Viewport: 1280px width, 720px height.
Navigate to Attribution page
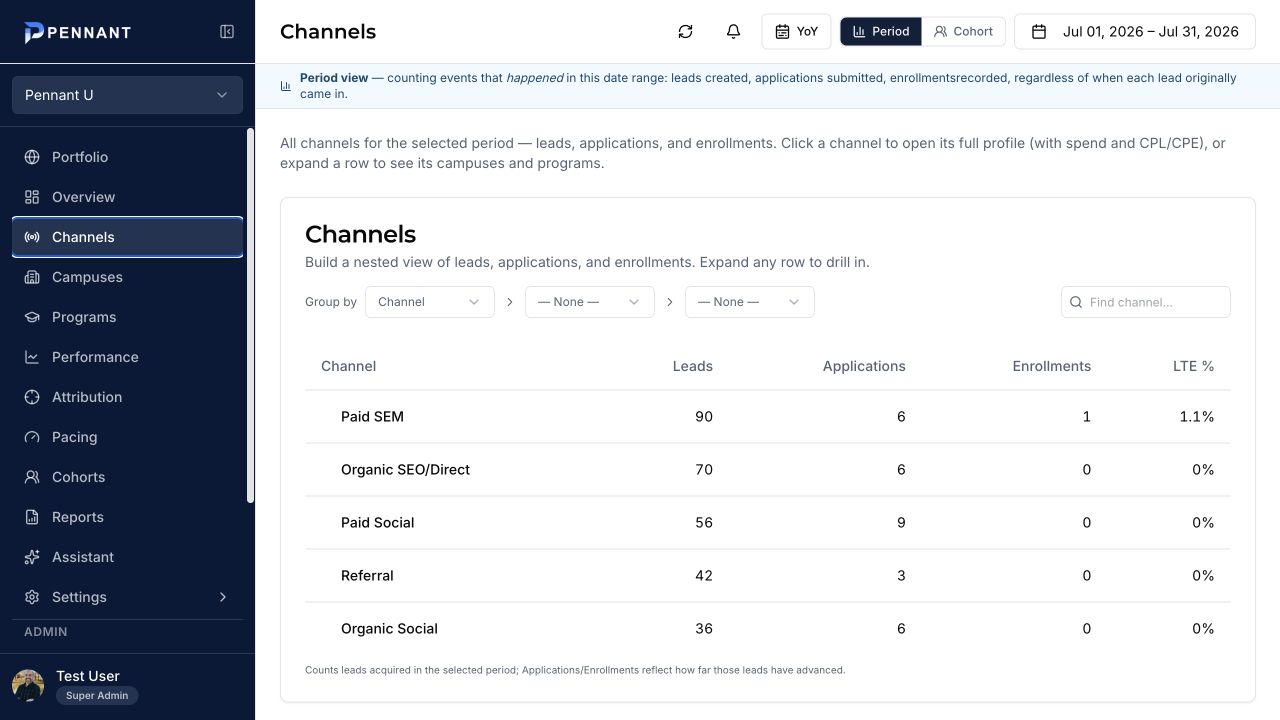click(127, 397)
